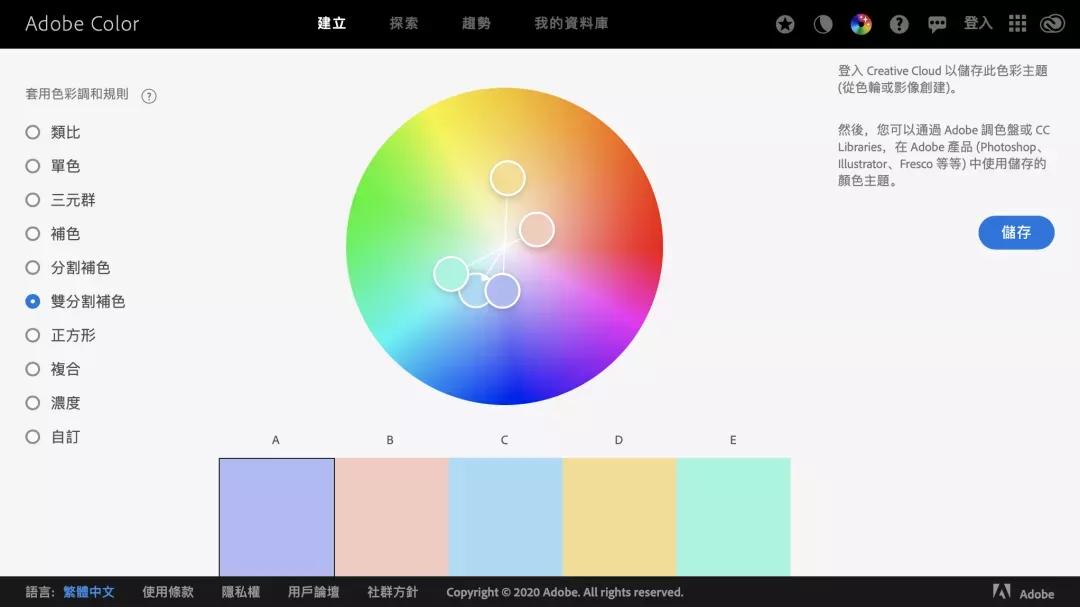Switch to the 建立 tab
The height and width of the screenshot is (607, 1080).
pos(331,23)
